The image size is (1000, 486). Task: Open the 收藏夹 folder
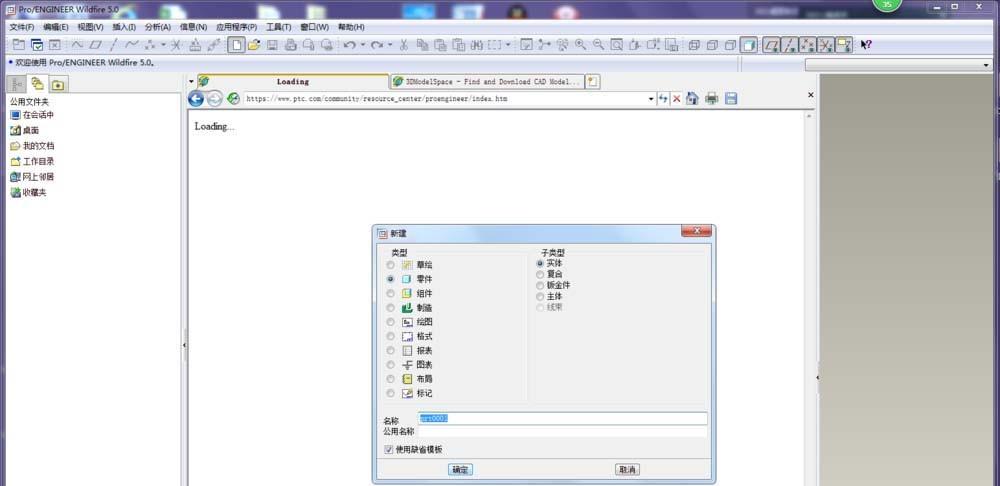(x=28, y=193)
